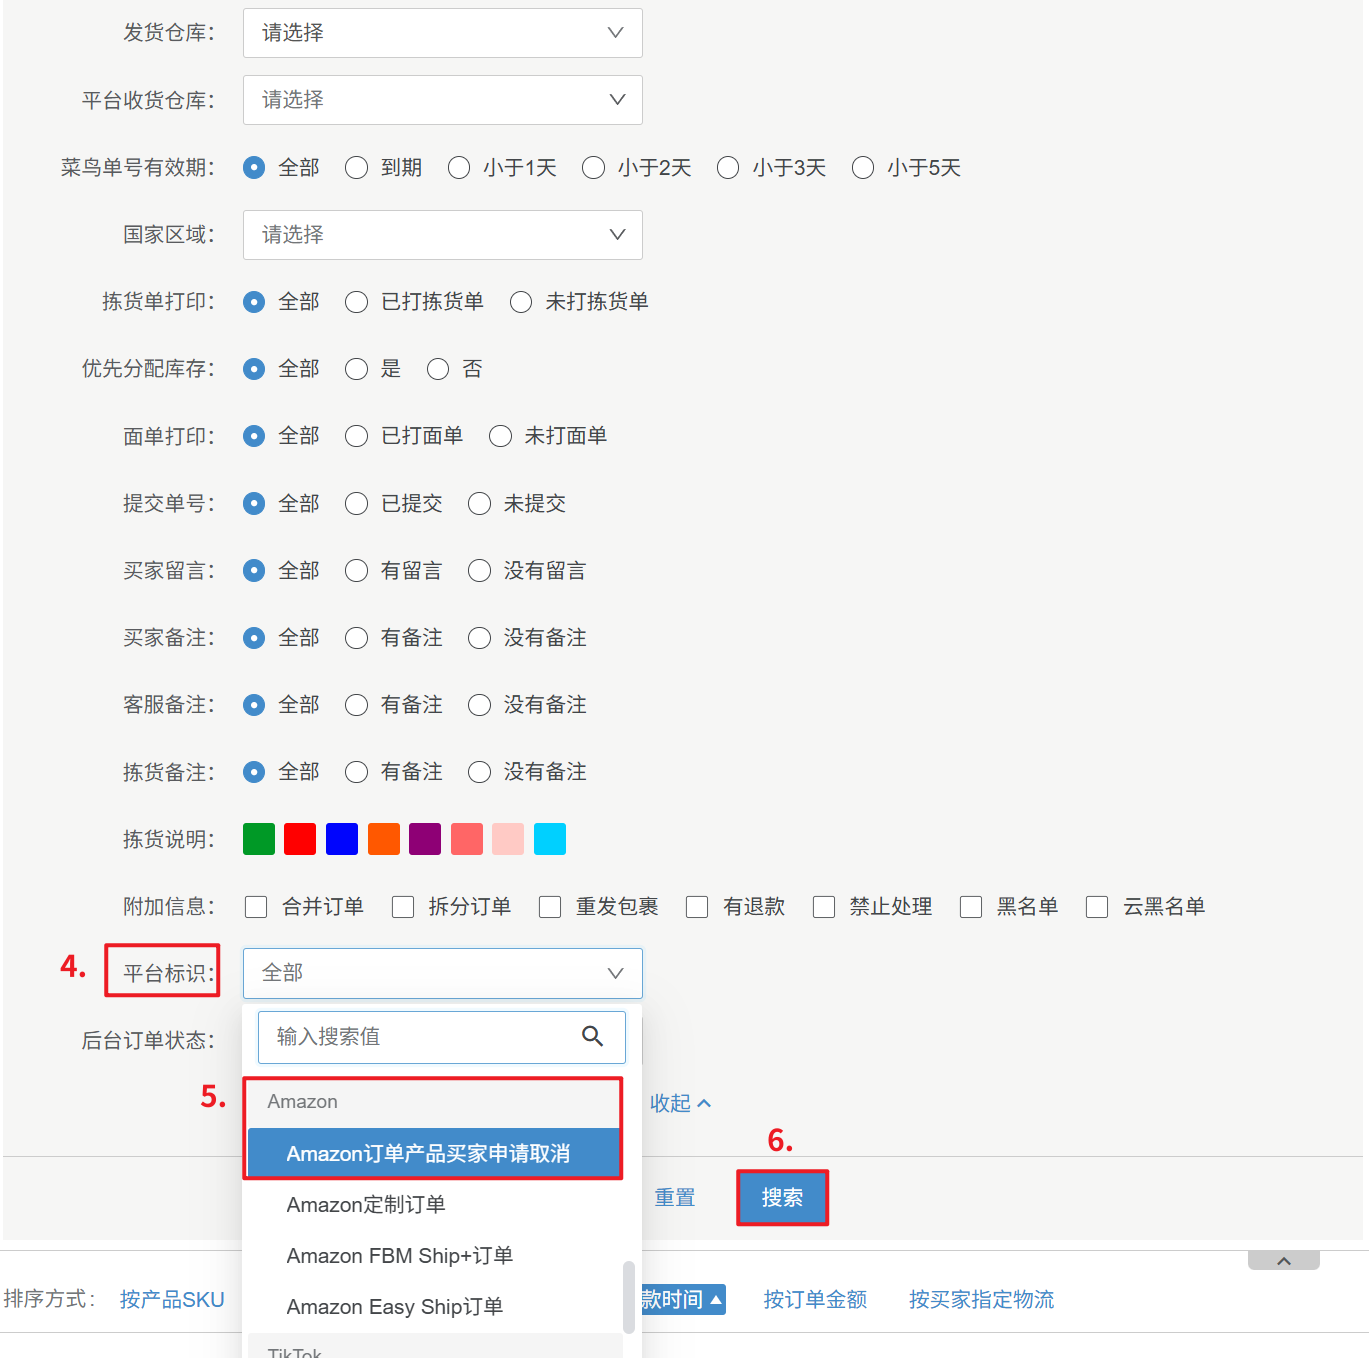Check the 黑名单 option
The image size is (1369, 1358).
pyautogui.click(x=971, y=907)
